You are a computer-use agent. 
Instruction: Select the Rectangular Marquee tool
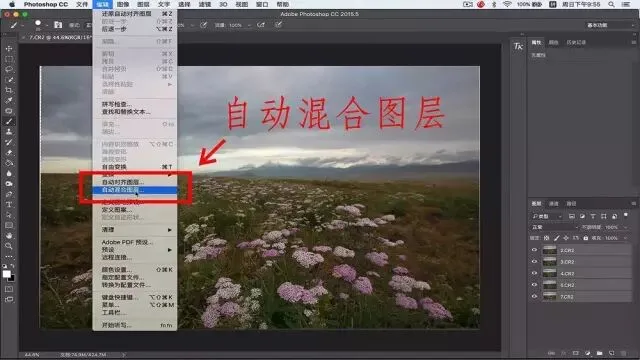(9, 59)
